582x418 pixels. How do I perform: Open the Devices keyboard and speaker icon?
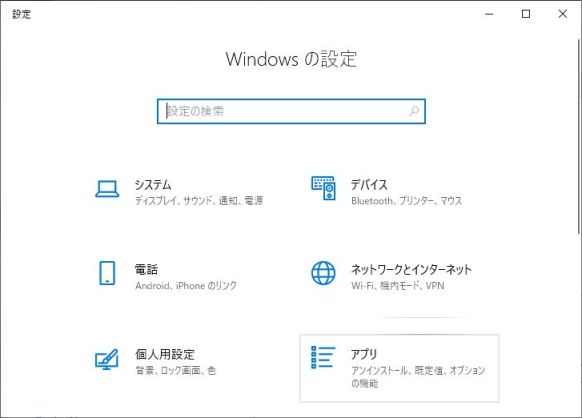(x=323, y=188)
